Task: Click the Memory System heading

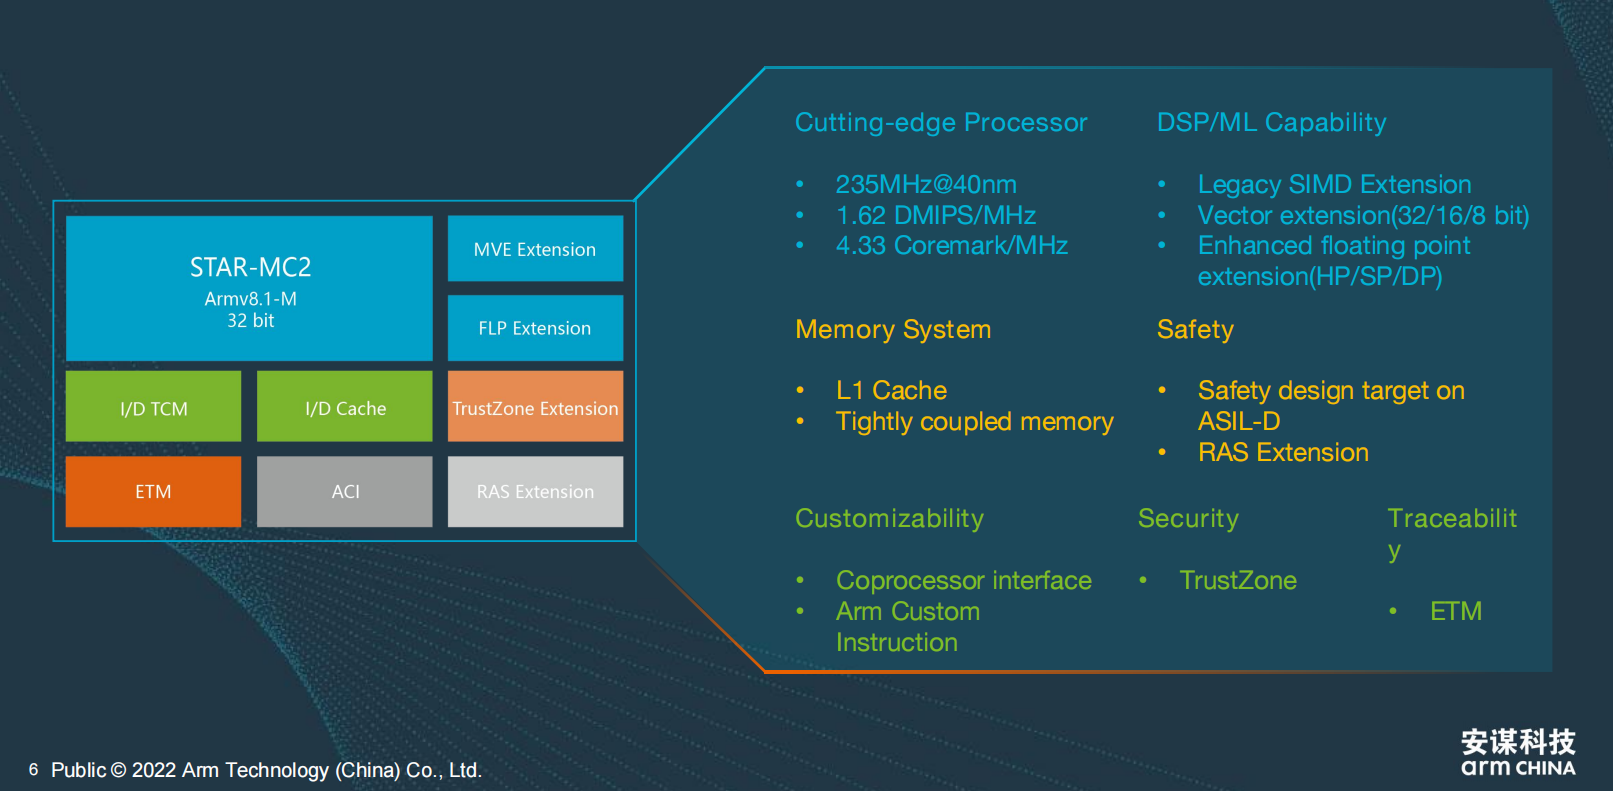Action: tap(892, 329)
